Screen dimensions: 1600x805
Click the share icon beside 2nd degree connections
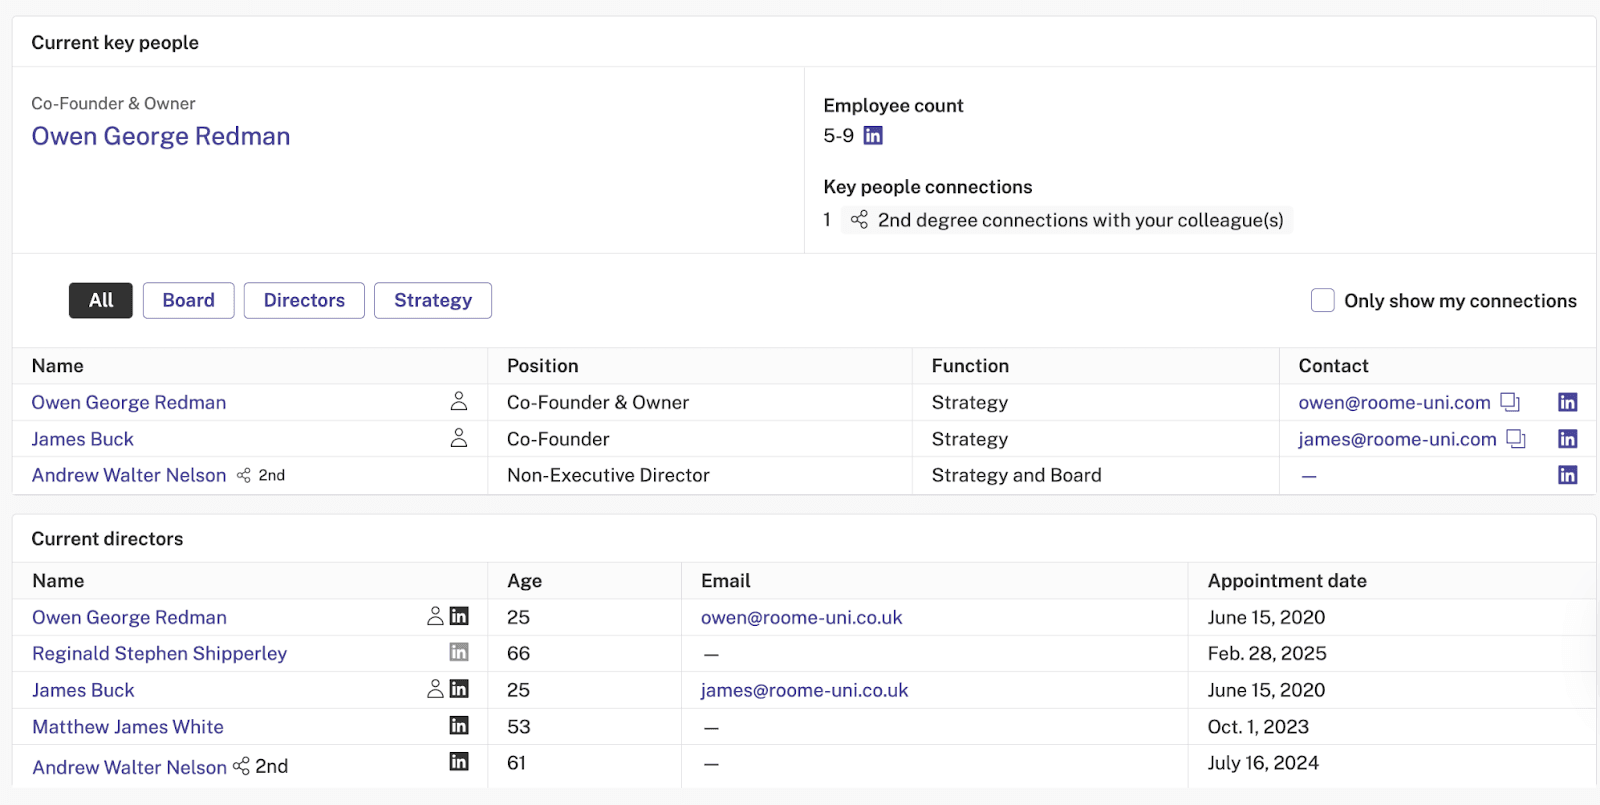(x=859, y=219)
